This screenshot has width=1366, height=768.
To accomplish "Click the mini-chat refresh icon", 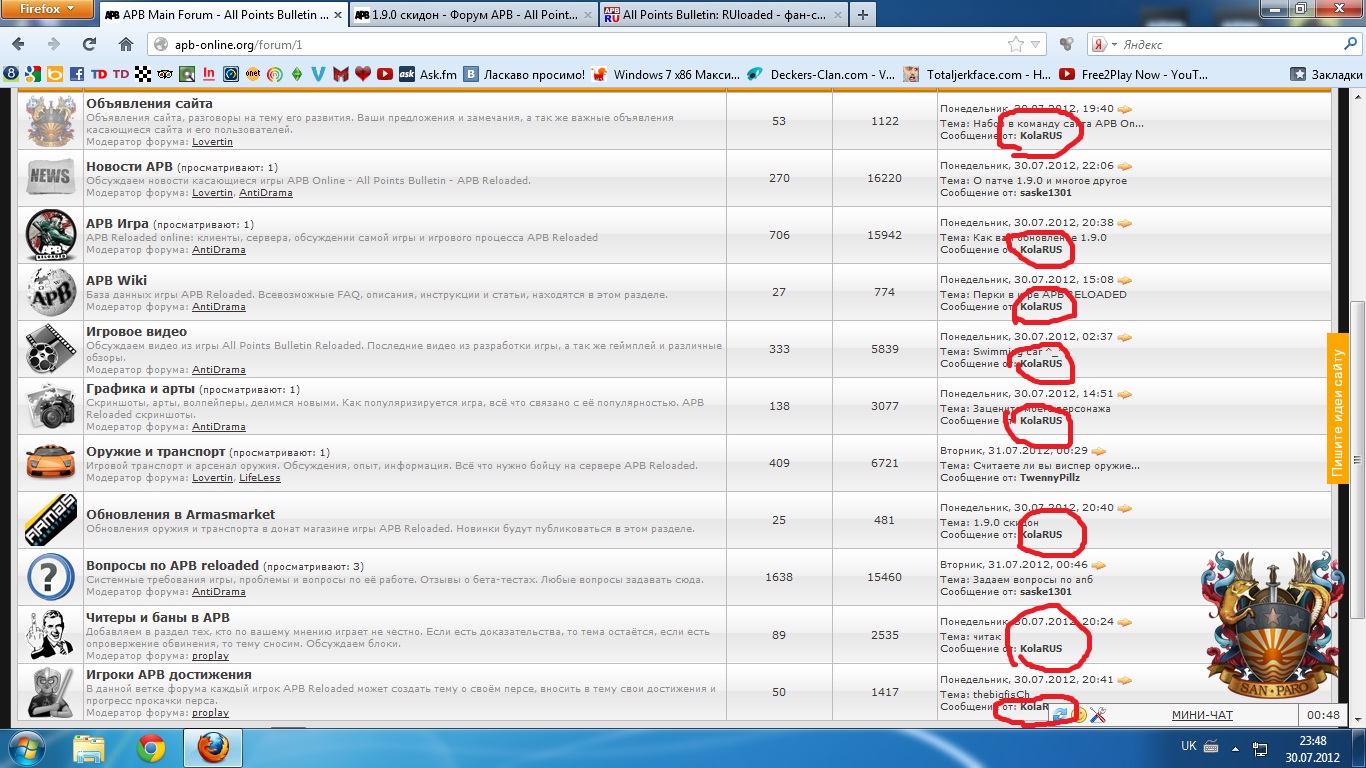I will click(x=1060, y=714).
